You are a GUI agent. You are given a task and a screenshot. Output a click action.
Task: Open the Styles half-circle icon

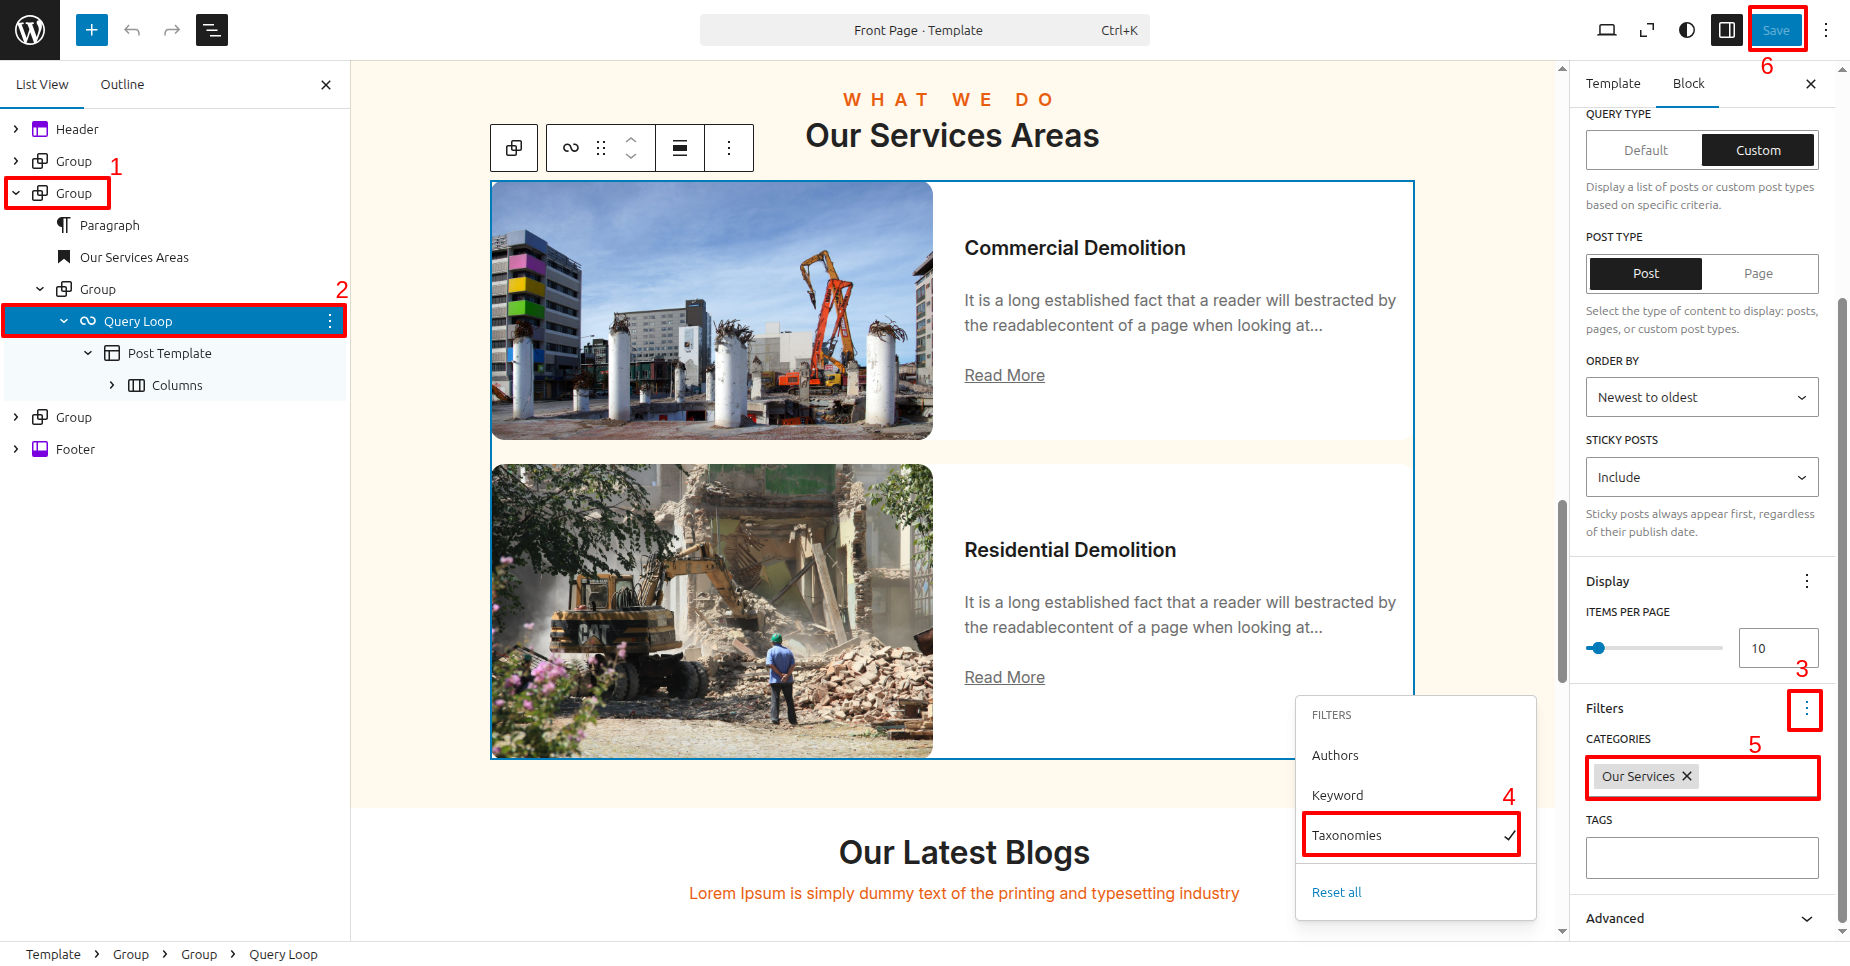1687,30
